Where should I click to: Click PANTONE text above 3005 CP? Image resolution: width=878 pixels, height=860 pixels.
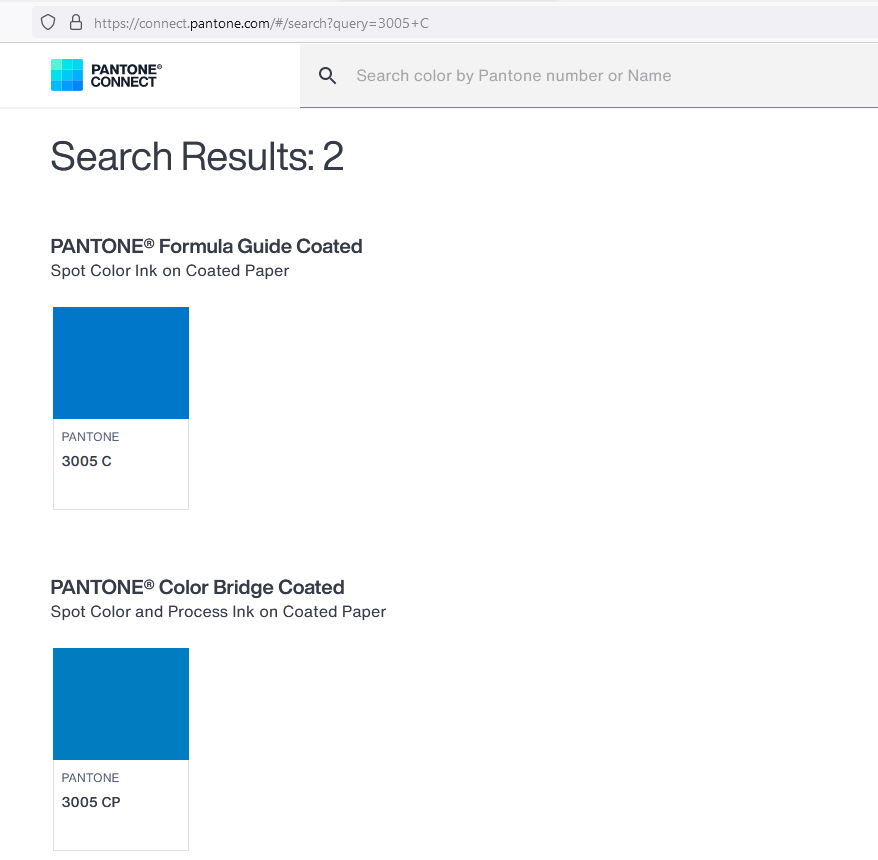tap(90, 778)
